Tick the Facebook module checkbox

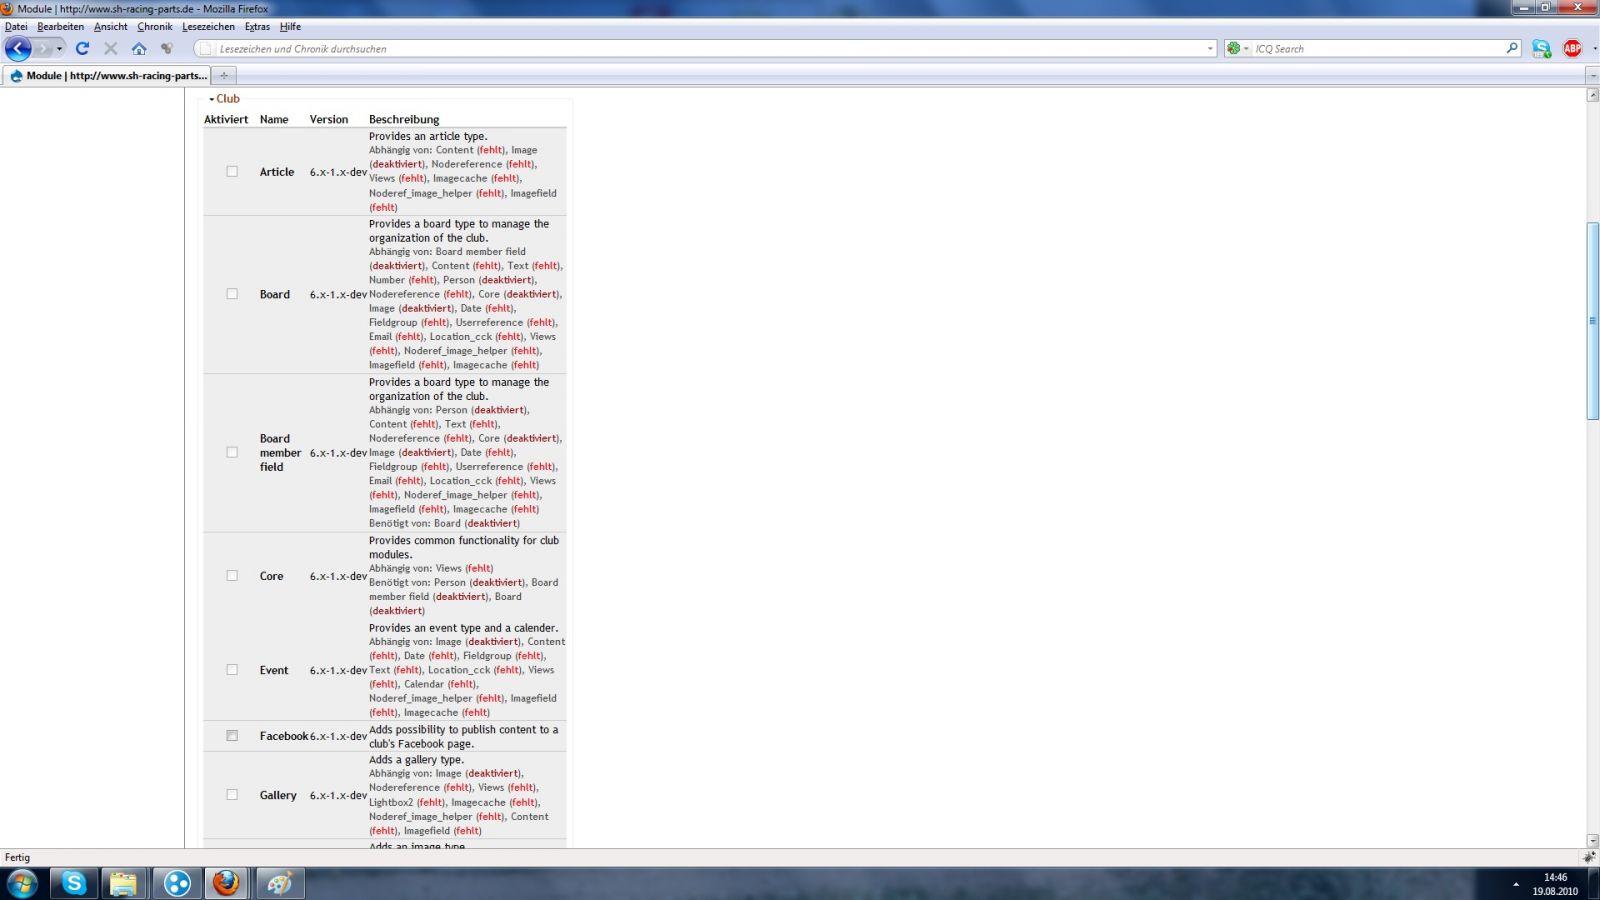click(x=232, y=736)
